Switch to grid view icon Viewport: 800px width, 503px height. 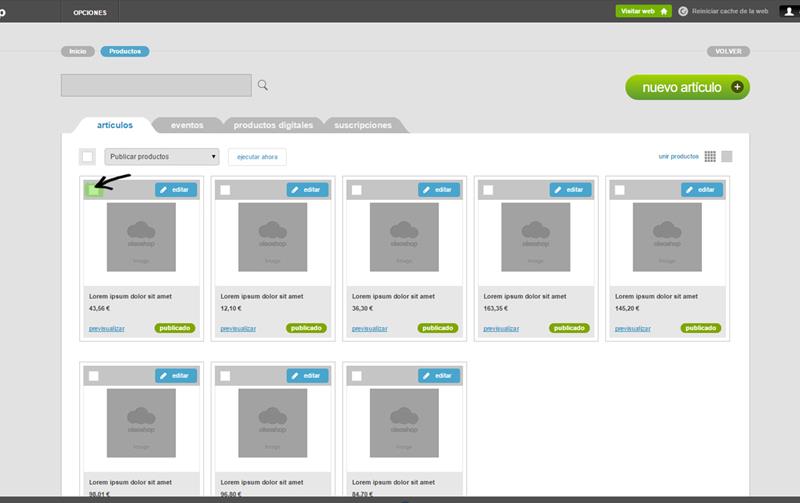[x=710, y=156]
